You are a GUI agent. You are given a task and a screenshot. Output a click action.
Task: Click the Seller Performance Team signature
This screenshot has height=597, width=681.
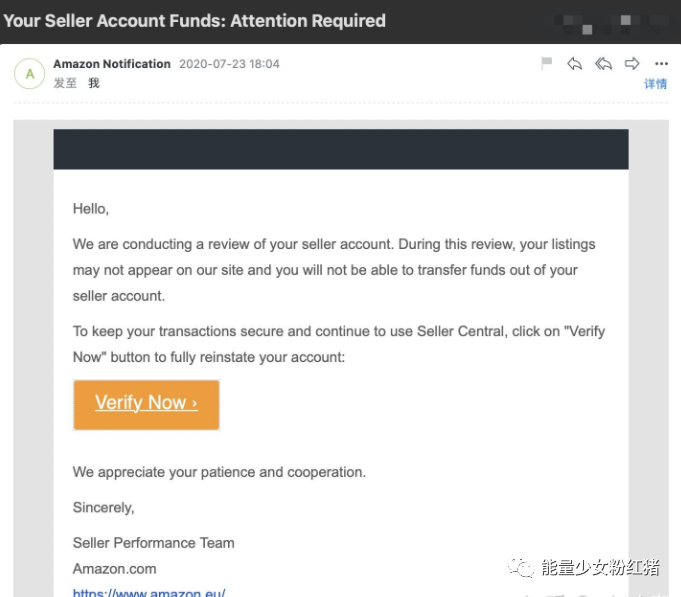click(x=153, y=543)
